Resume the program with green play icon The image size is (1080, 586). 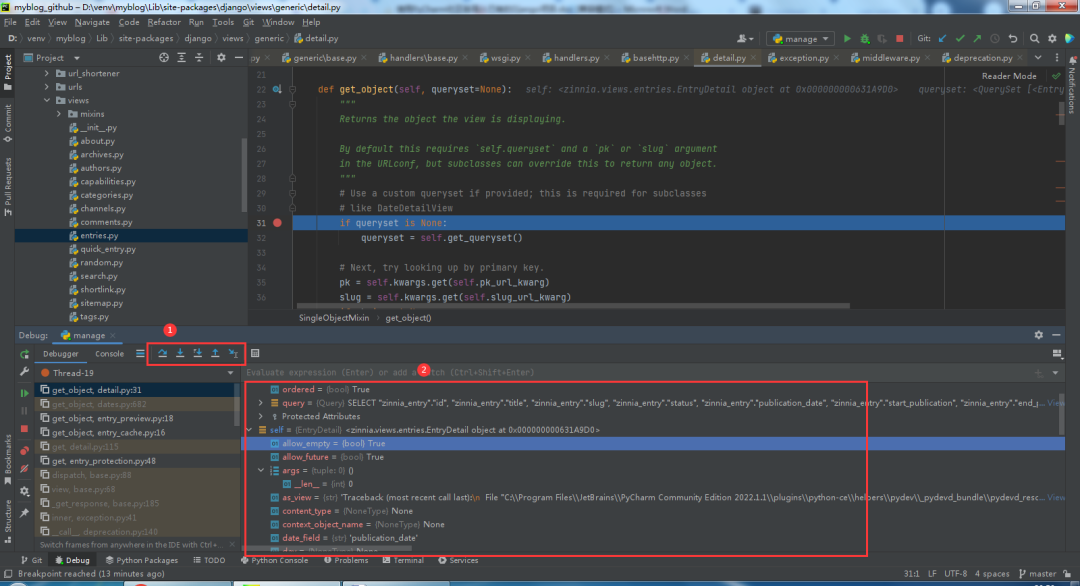pos(25,393)
